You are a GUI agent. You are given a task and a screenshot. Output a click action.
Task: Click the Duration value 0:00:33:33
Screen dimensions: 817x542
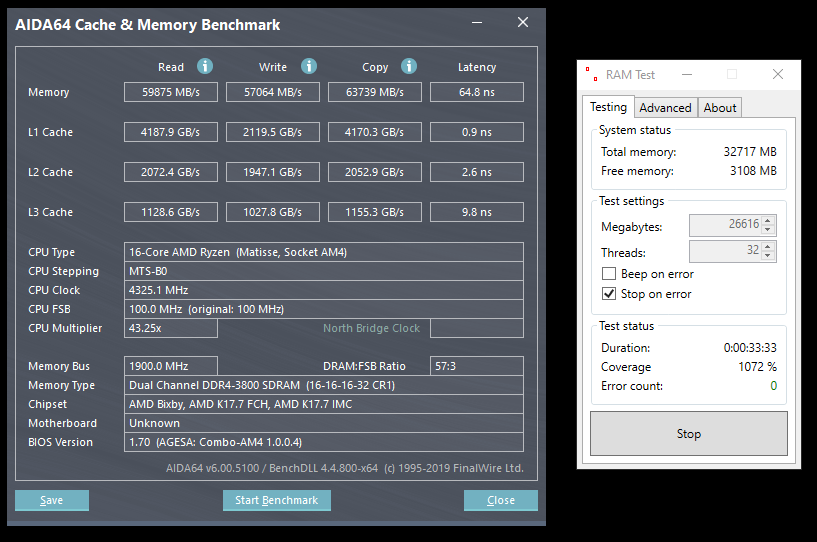click(750, 348)
